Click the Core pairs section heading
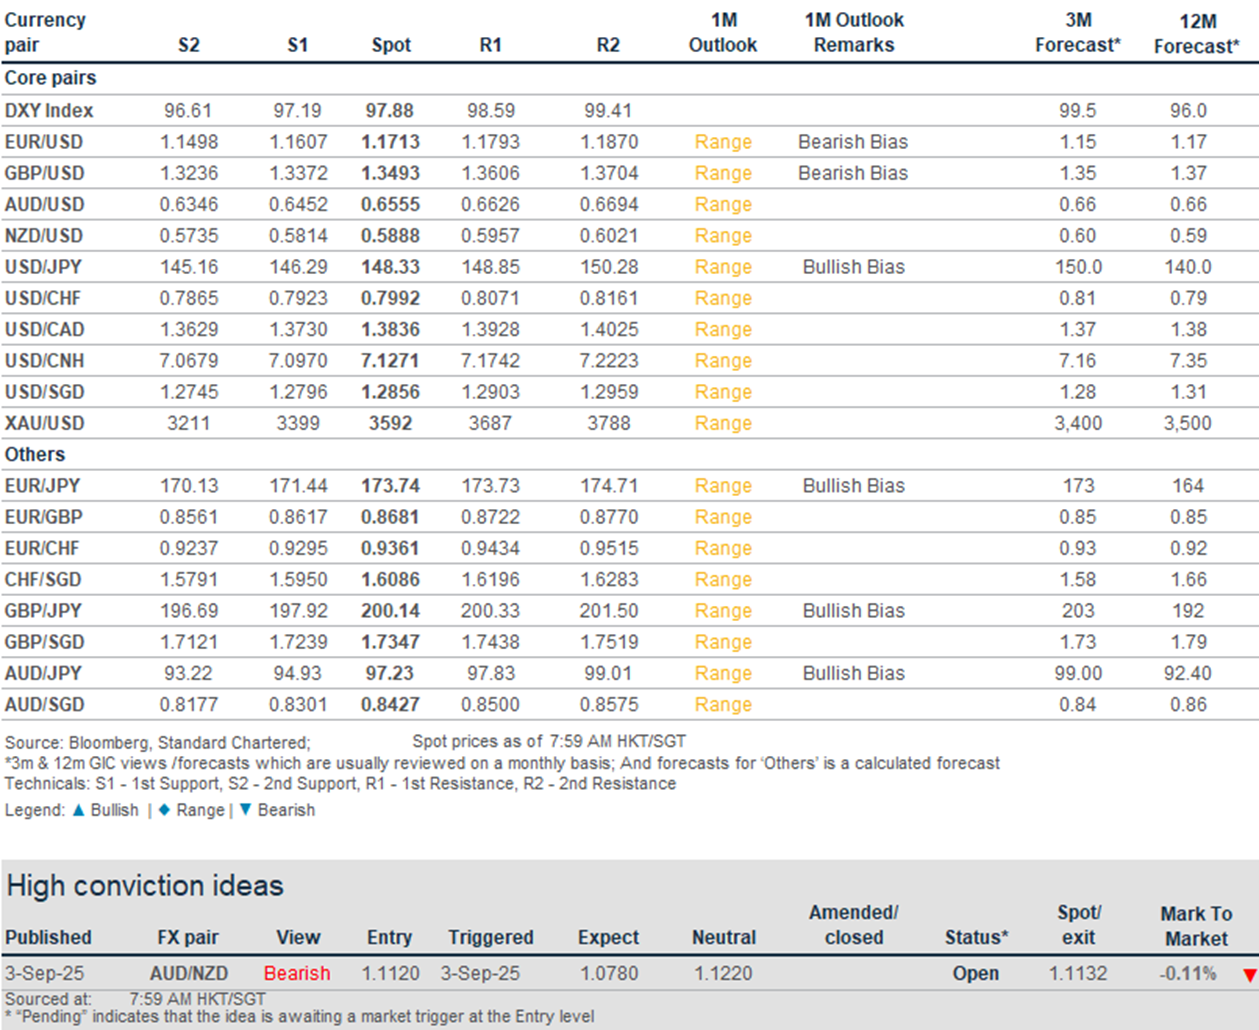 [50, 78]
